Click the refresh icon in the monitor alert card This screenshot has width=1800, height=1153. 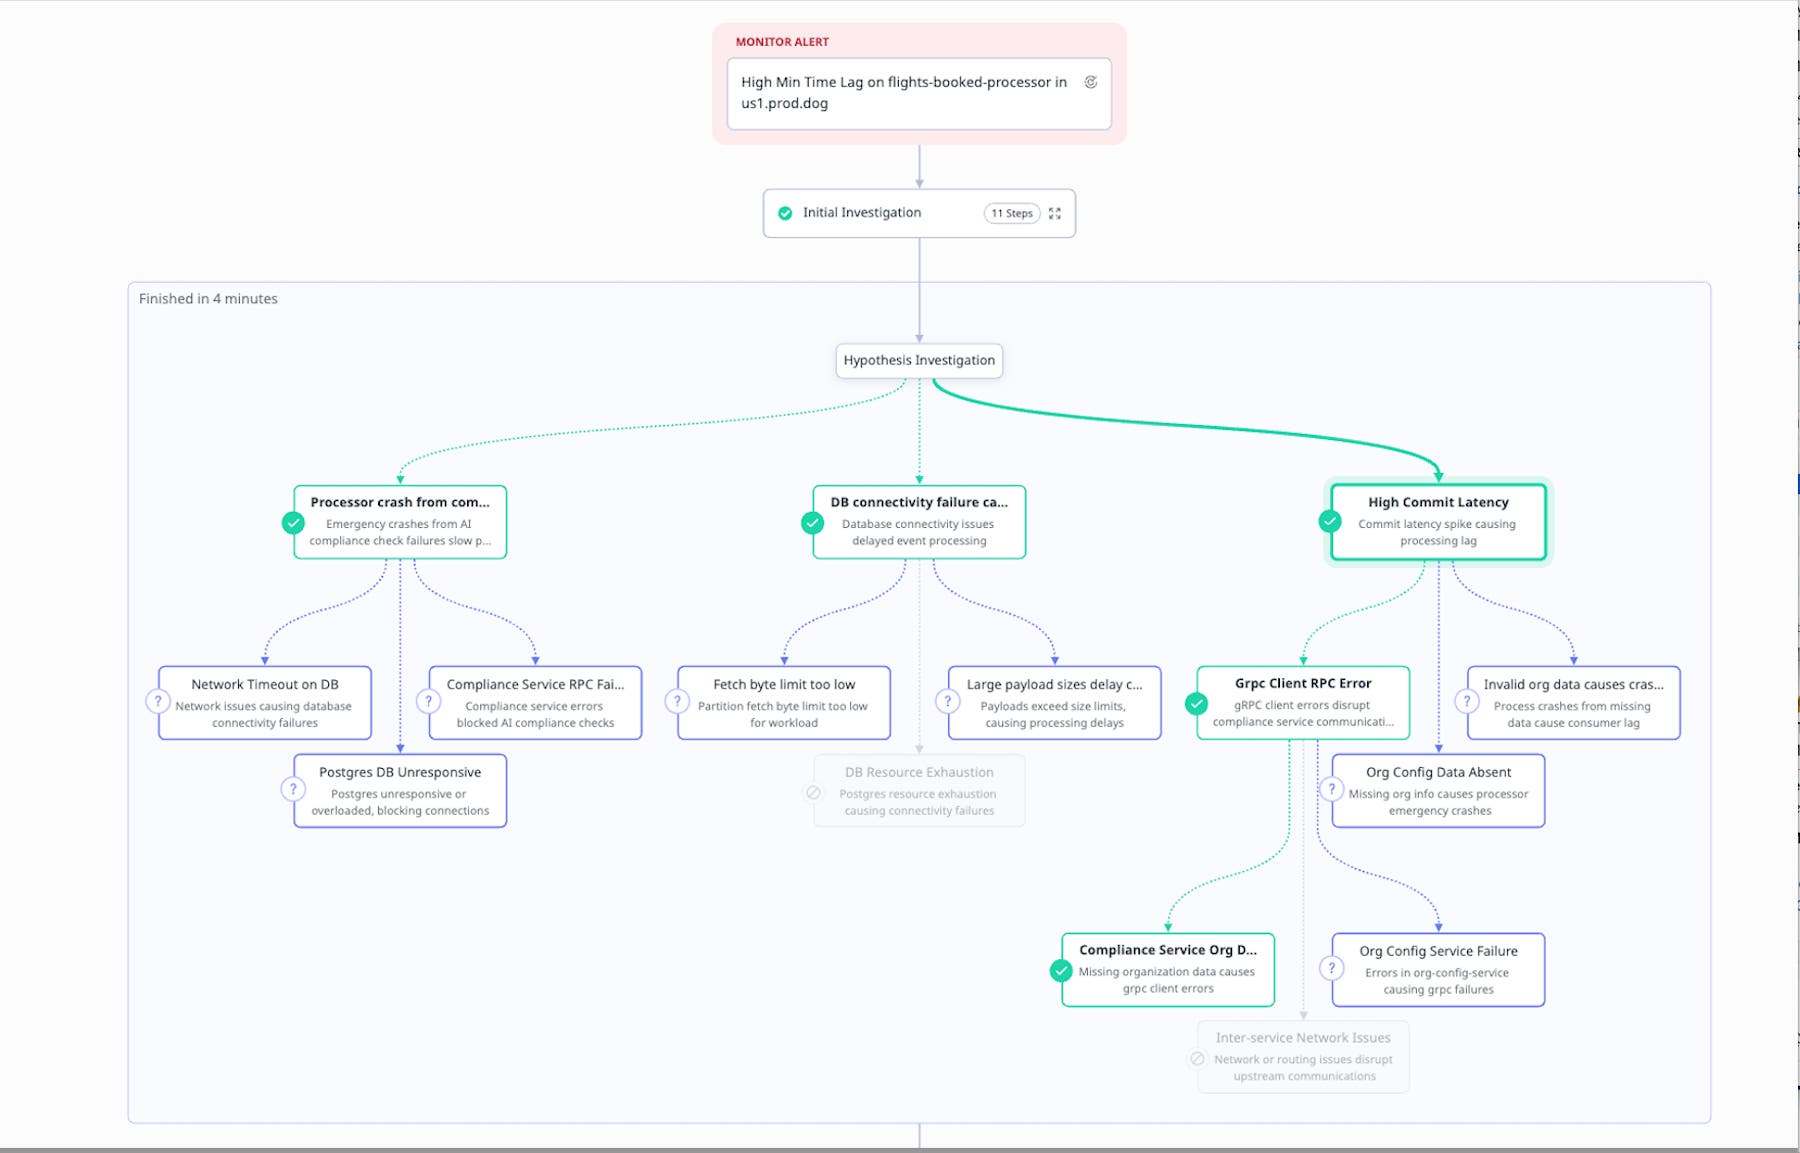tap(1090, 82)
